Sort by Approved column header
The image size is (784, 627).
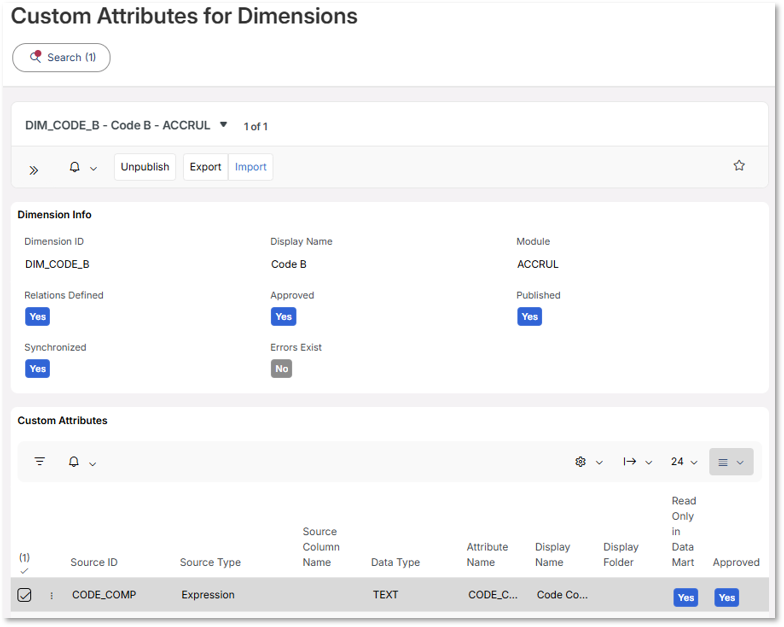736,562
